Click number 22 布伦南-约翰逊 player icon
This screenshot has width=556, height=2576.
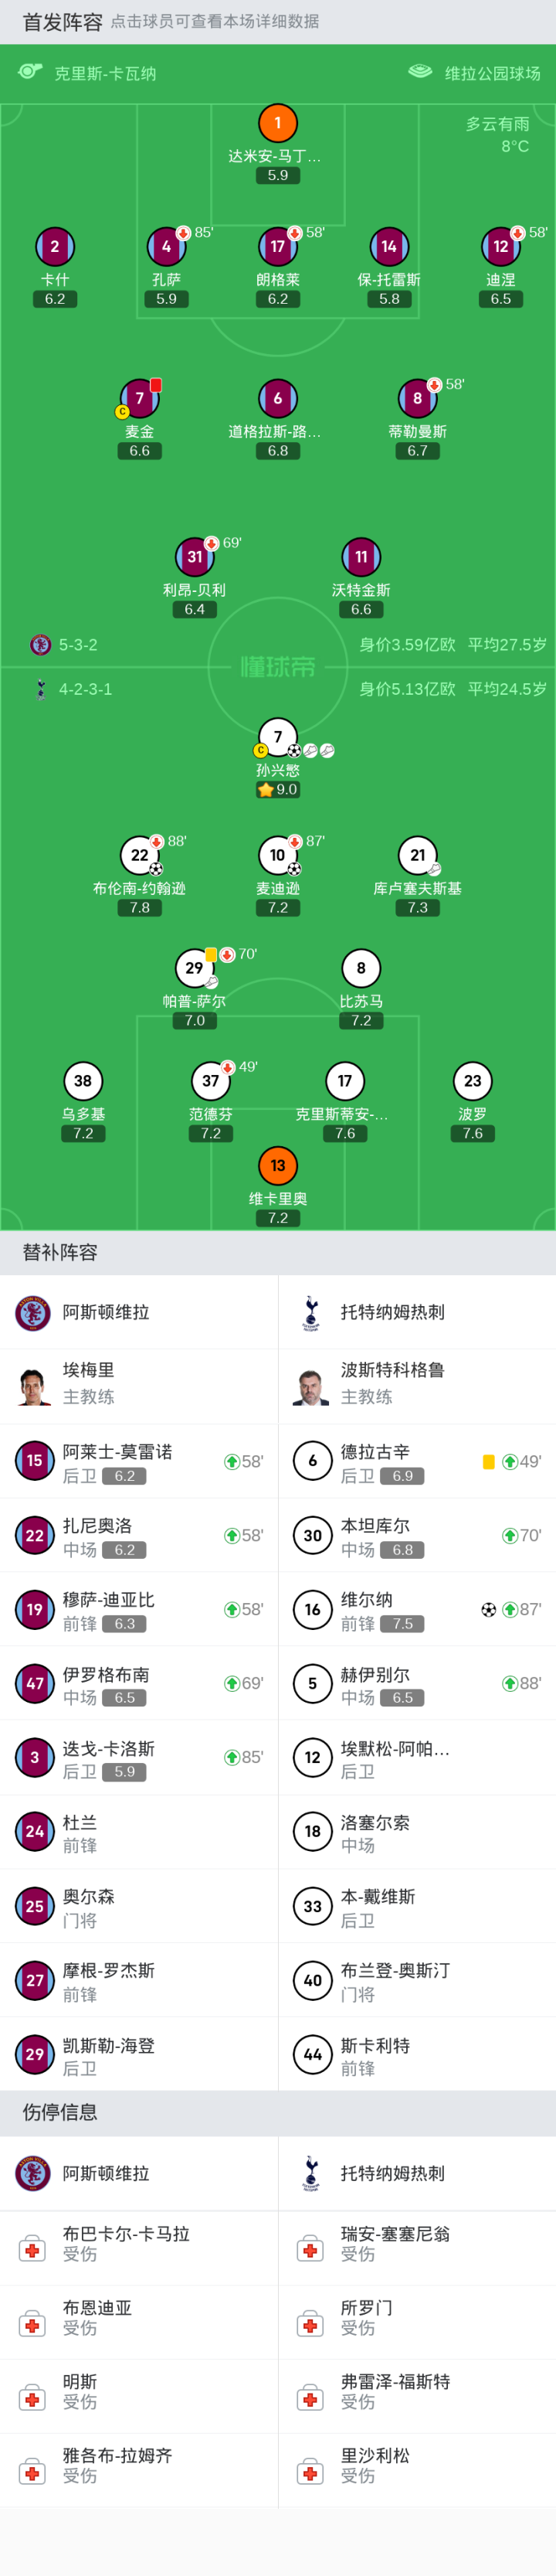click(140, 855)
